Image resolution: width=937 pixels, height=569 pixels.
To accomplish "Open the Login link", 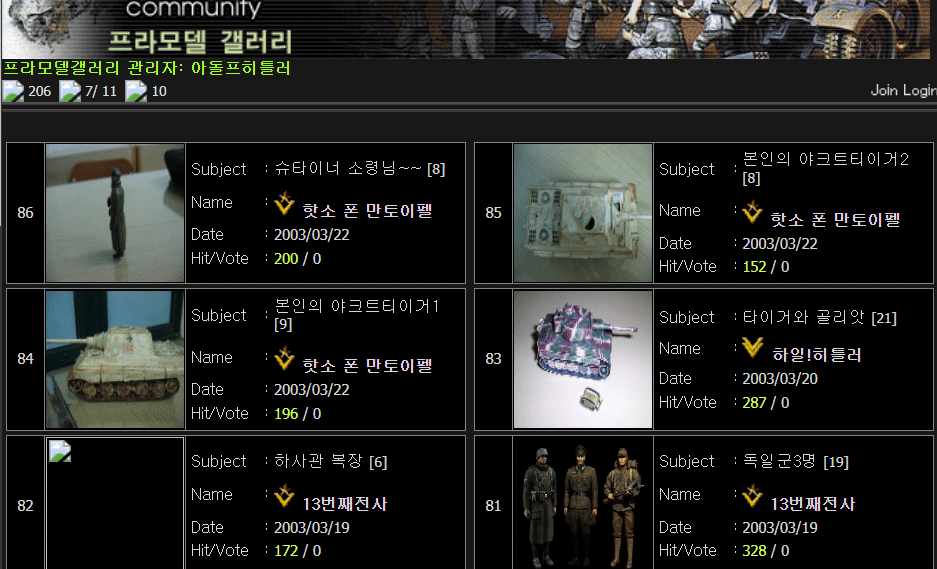I will point(919,90).
